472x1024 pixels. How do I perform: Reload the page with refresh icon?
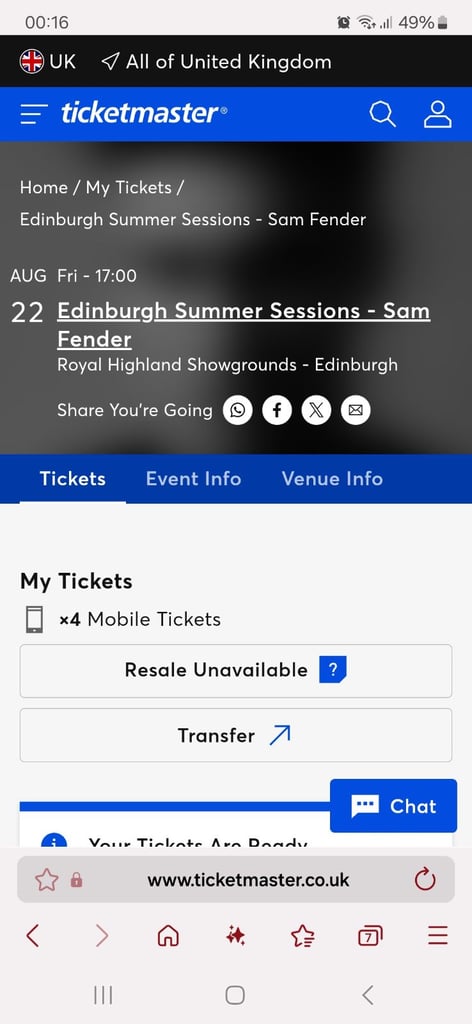(x=425, y=880)
